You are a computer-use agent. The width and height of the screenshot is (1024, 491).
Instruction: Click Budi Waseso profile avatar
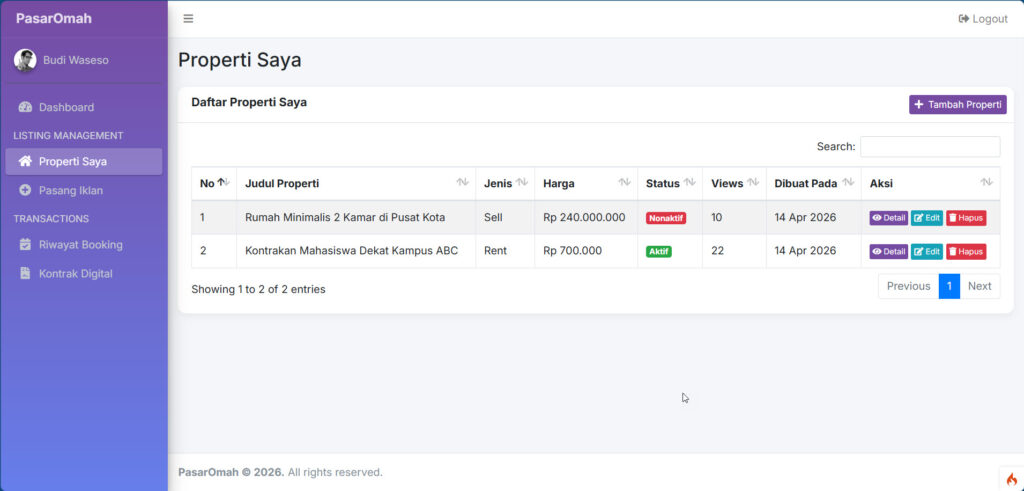(25, 60)
